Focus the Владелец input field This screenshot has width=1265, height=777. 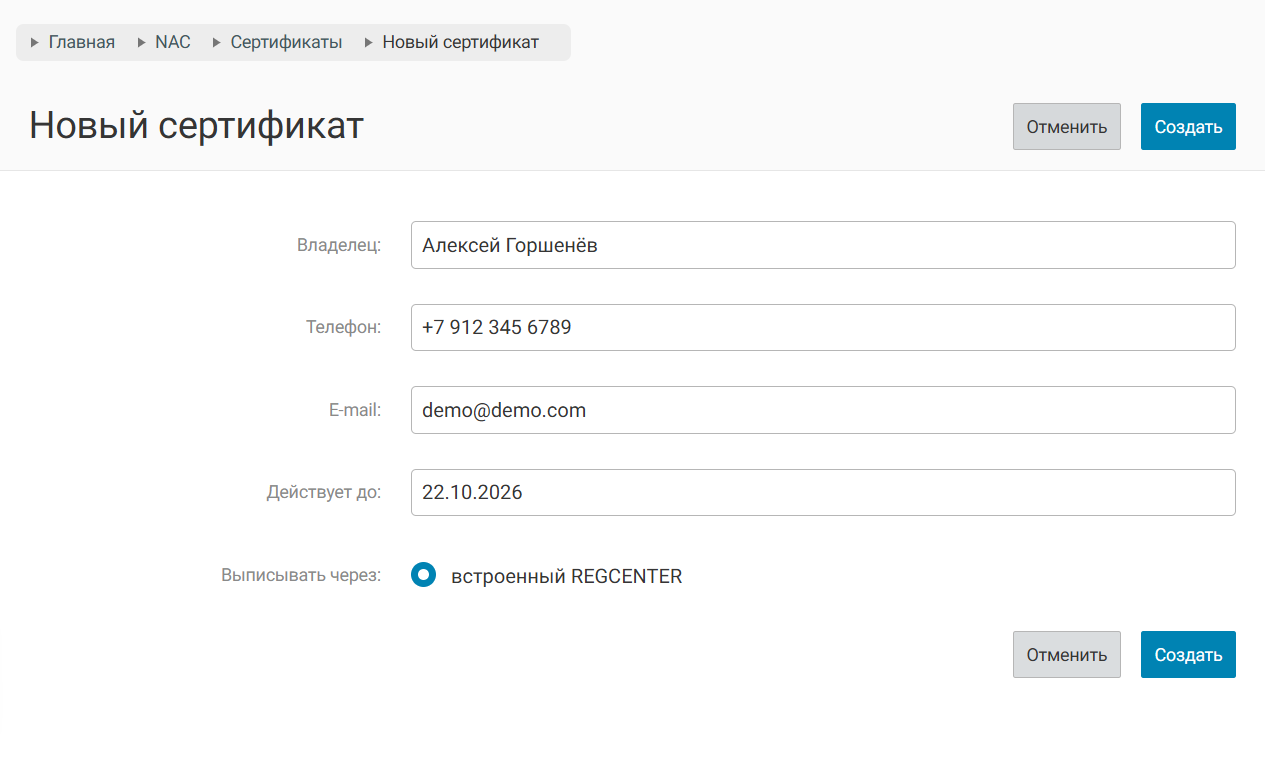pos(822,245)
